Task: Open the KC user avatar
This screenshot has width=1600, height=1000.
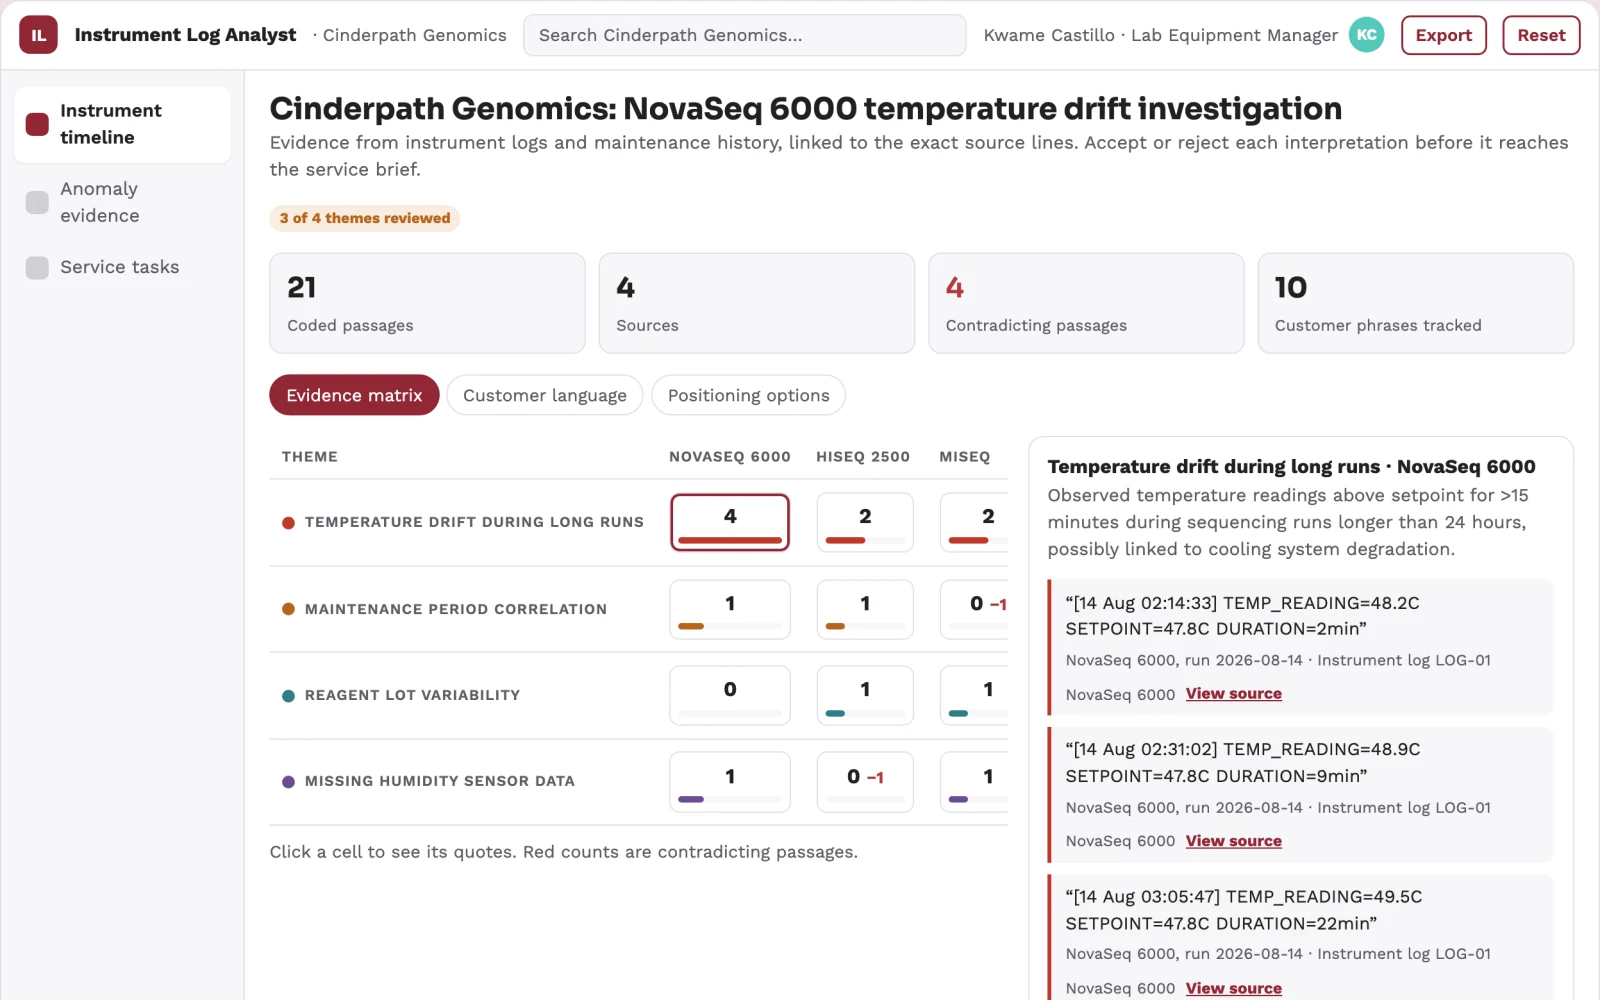Action: click(x=1366, y=35)
